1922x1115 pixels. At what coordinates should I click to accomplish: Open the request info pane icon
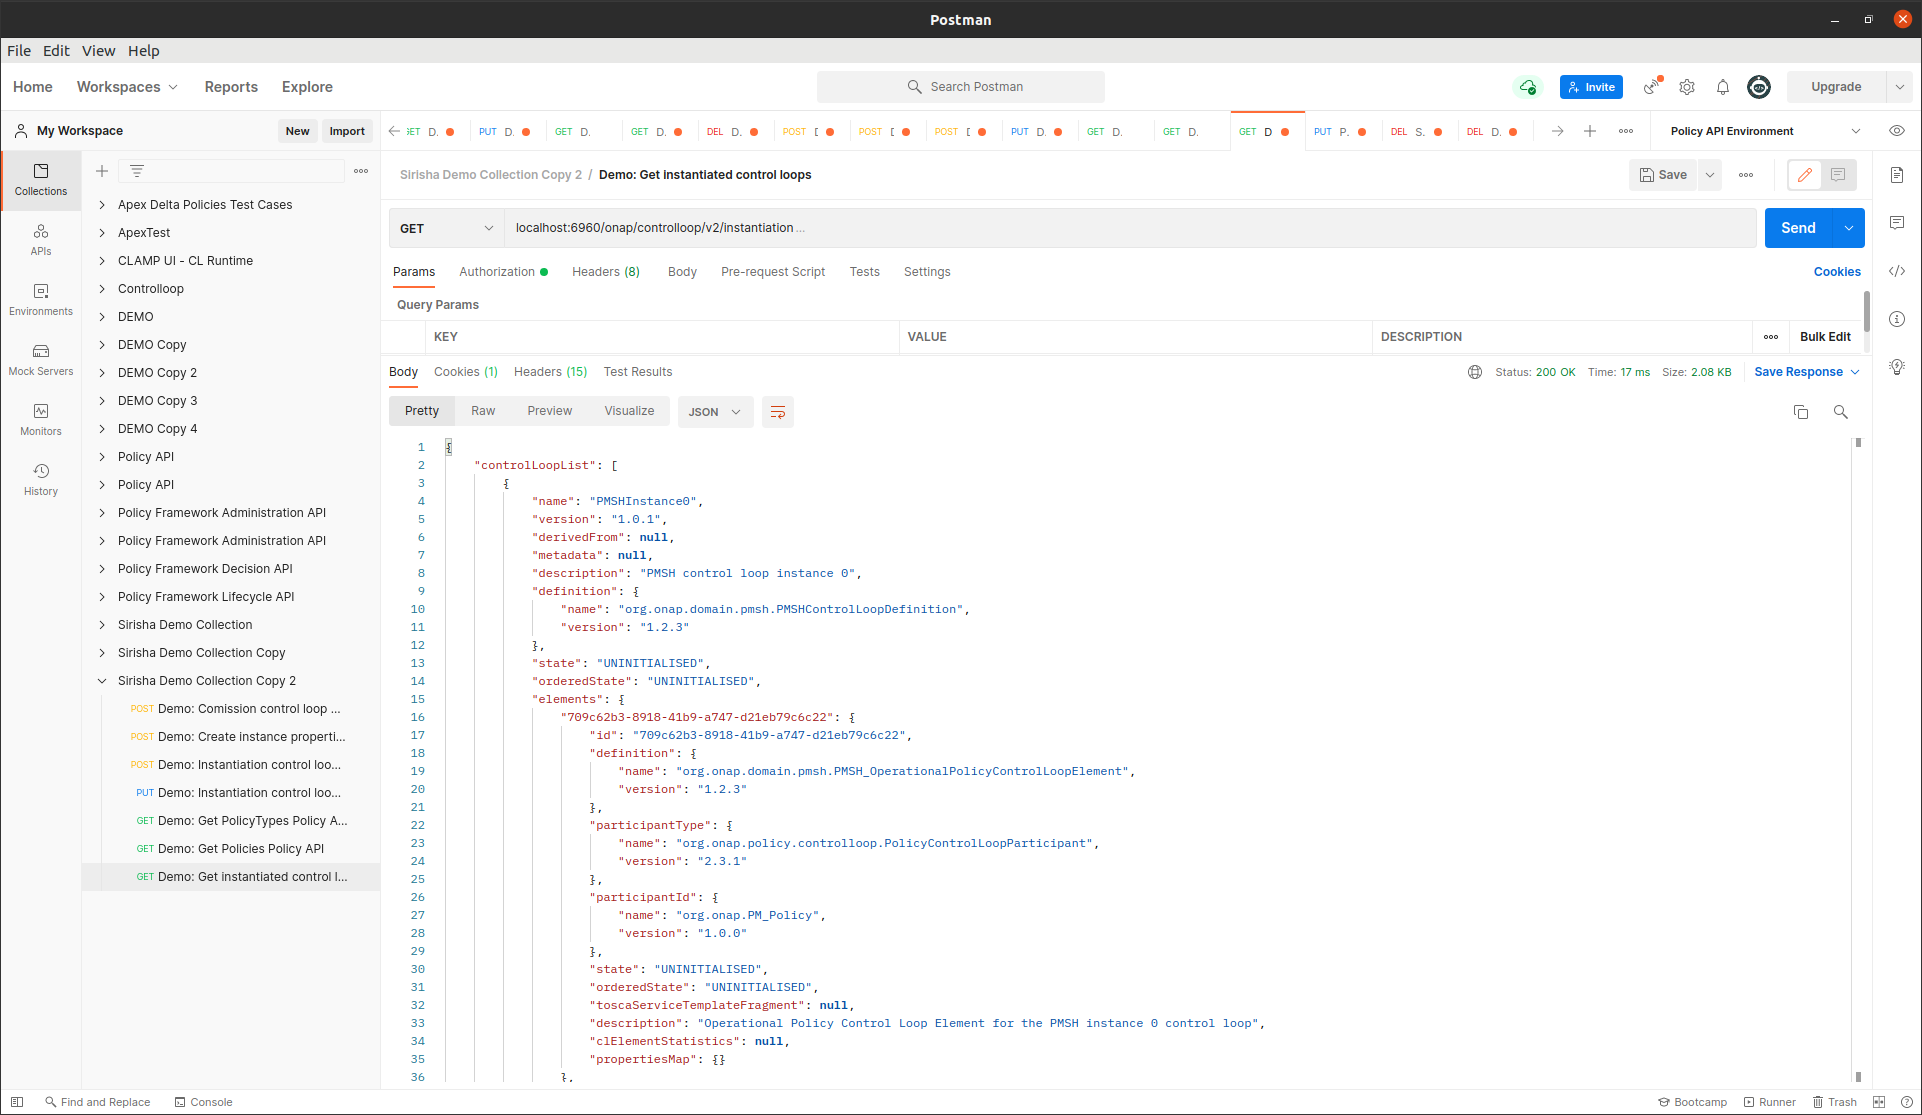pyautogui.click(x=1897, y=319)
